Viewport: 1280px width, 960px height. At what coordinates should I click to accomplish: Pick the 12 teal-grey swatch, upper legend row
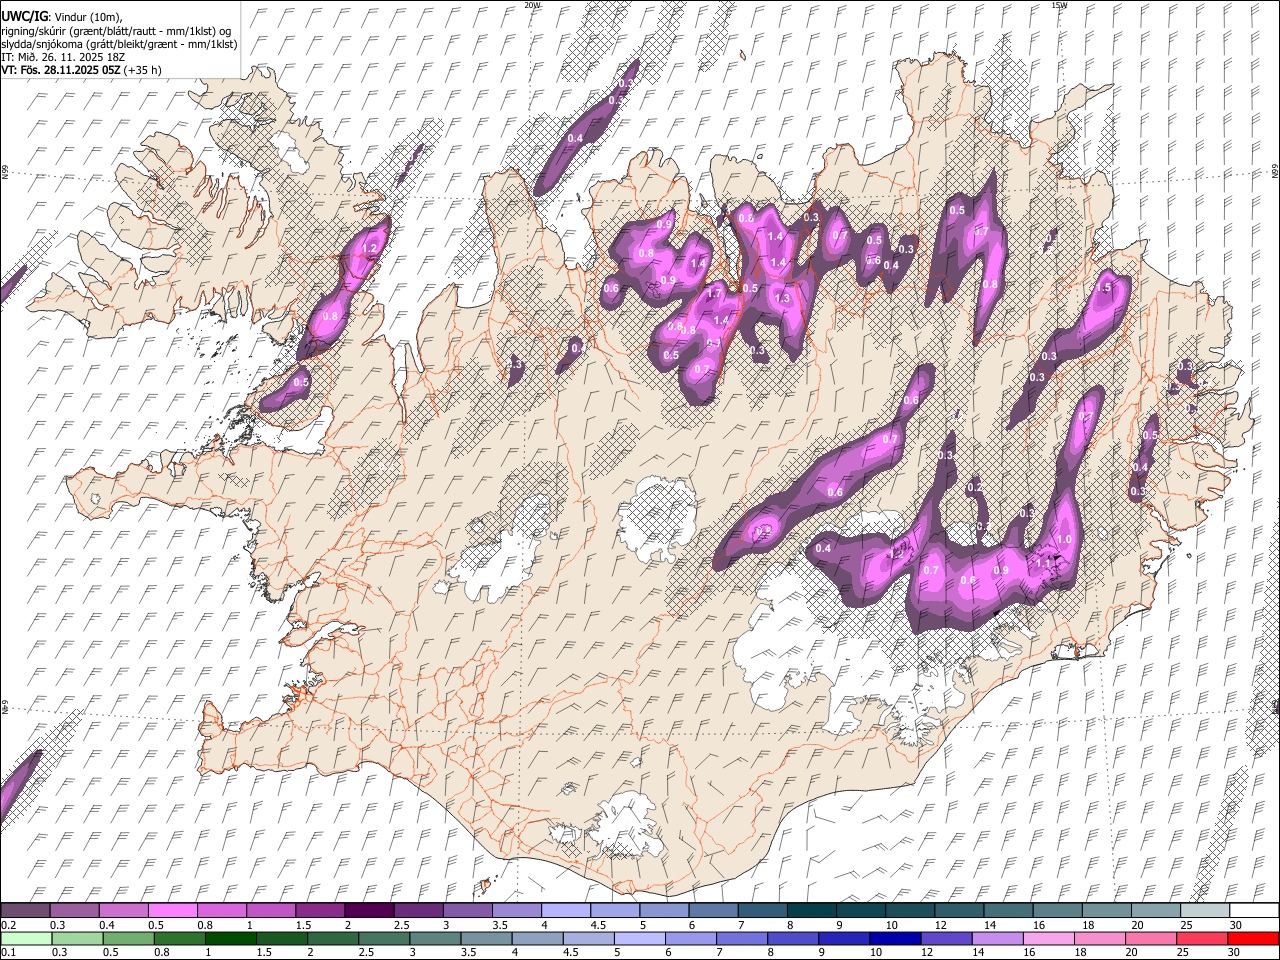coord(958,910)
